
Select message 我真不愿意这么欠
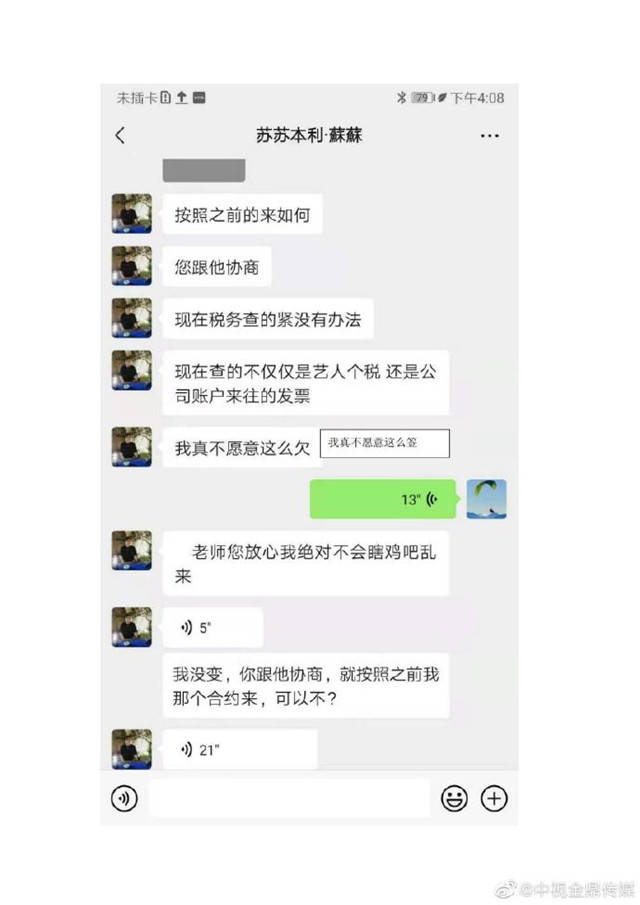(x=242, y=448)
